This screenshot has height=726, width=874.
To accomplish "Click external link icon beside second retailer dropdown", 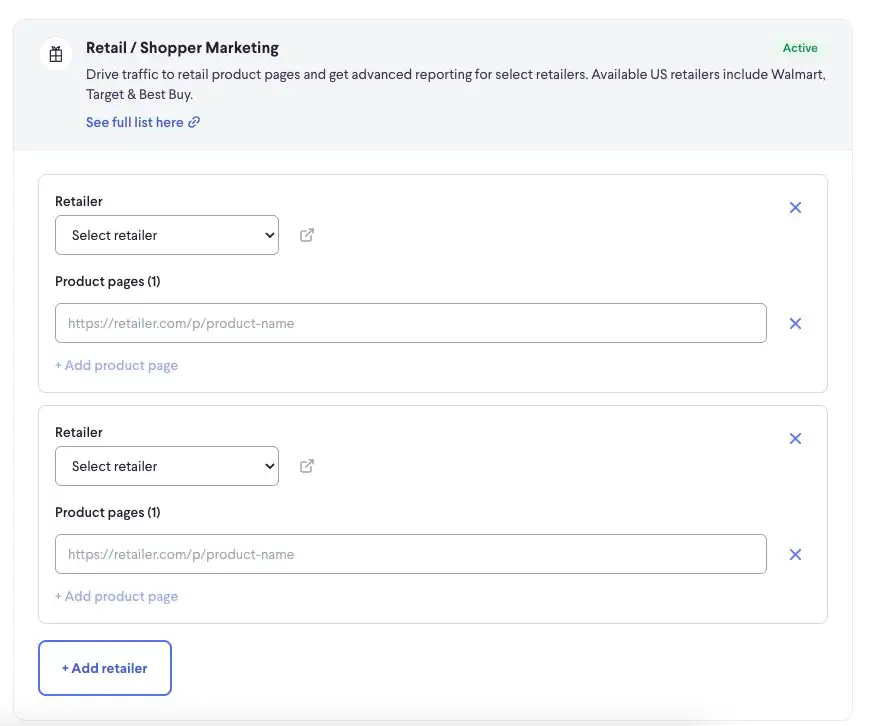I will [307, 466].
